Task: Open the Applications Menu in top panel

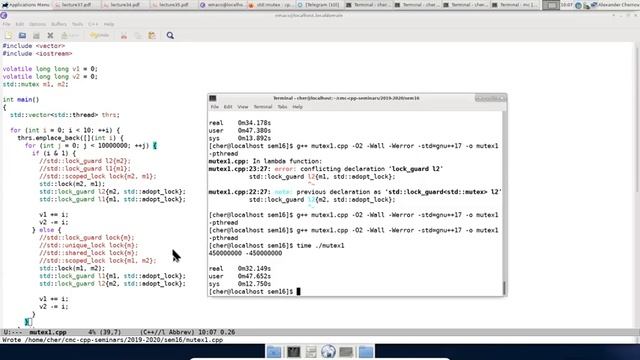Action: [x=26, y=5]
